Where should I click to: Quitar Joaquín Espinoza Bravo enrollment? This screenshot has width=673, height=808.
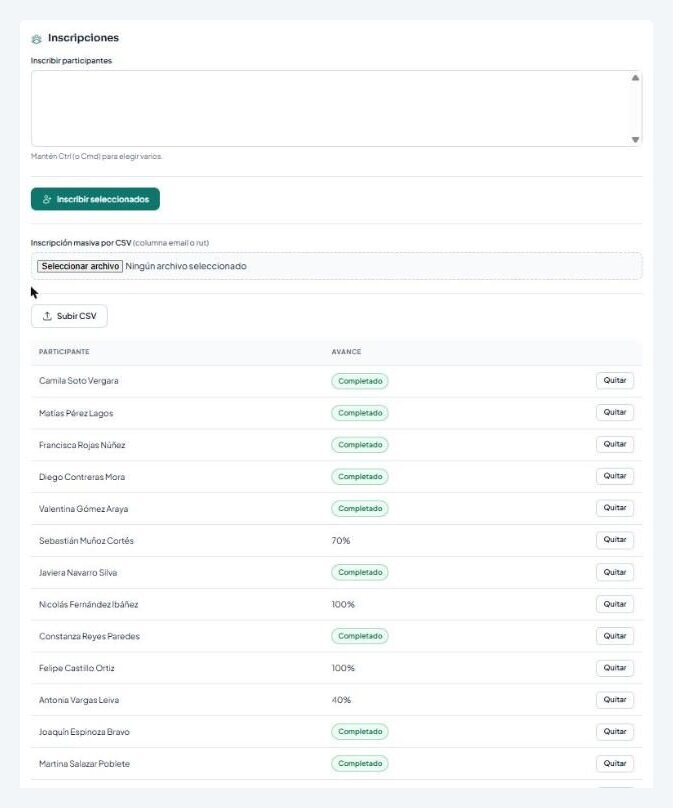615,732
